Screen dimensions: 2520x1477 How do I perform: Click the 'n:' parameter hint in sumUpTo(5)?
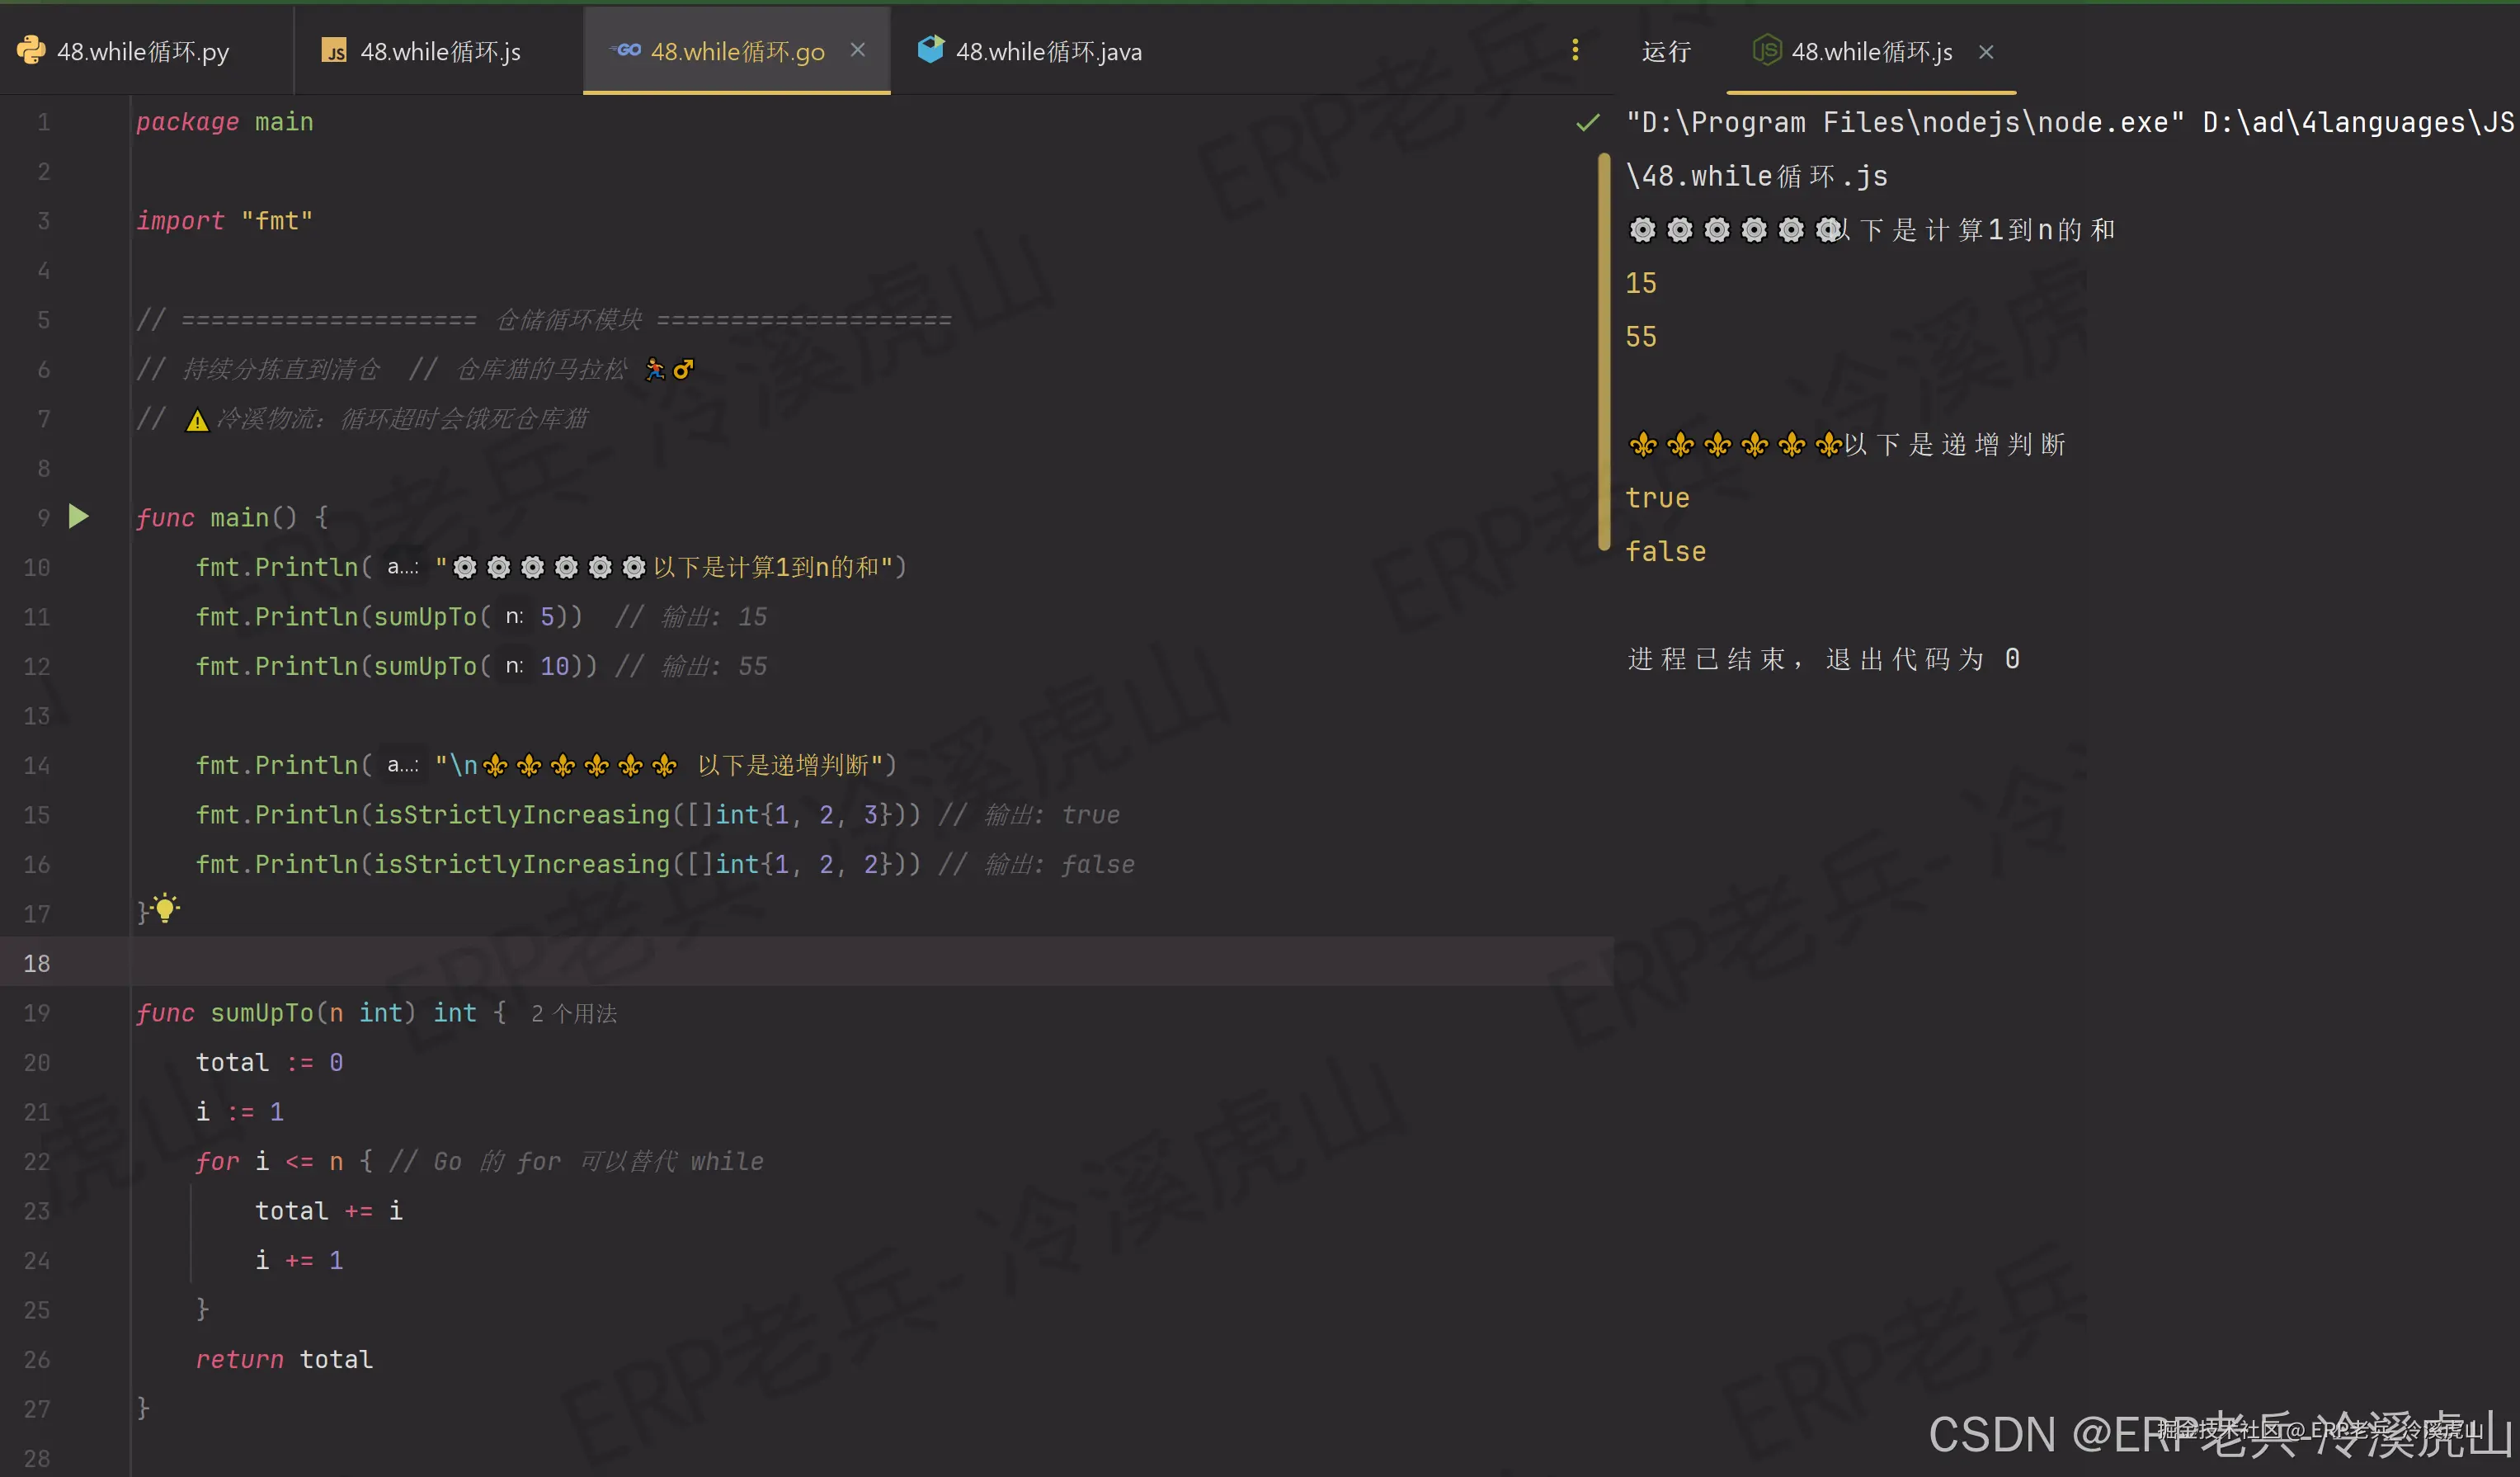click(514, 616)
